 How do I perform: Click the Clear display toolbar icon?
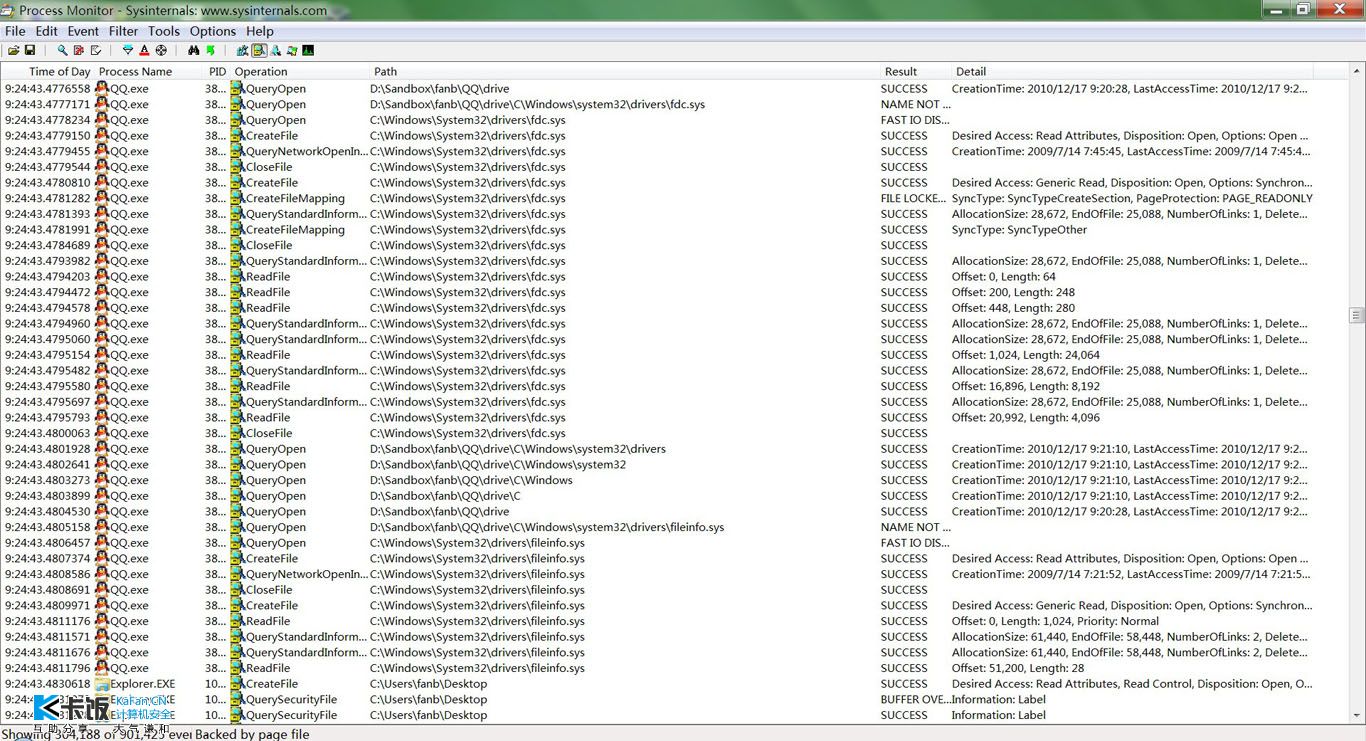click(96, 50)
